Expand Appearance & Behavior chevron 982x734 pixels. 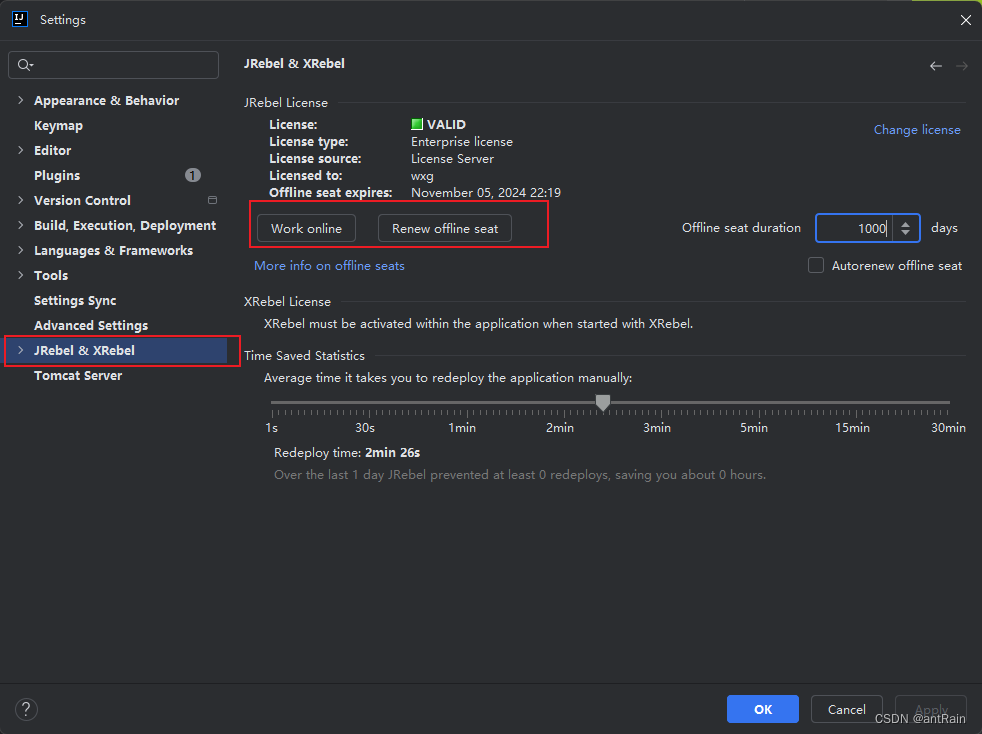click(x=21, y=100)
